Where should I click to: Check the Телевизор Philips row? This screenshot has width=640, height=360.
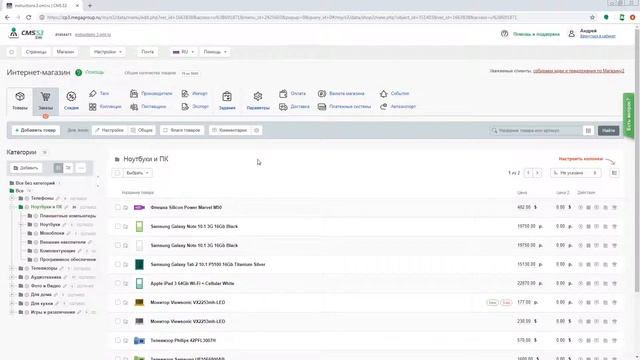point(118,340)
